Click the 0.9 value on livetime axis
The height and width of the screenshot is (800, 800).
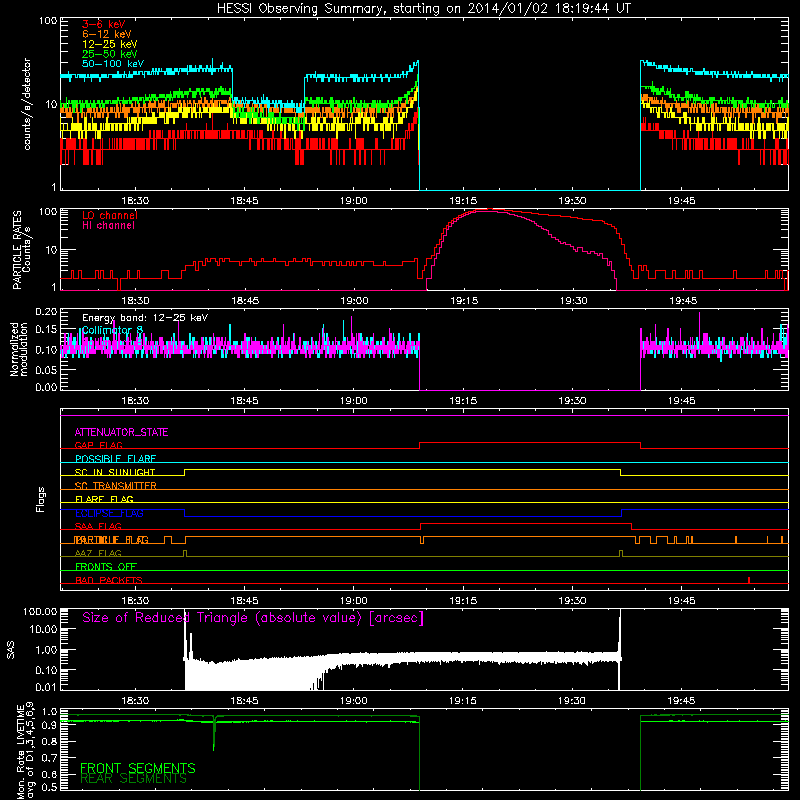point(49,726)
